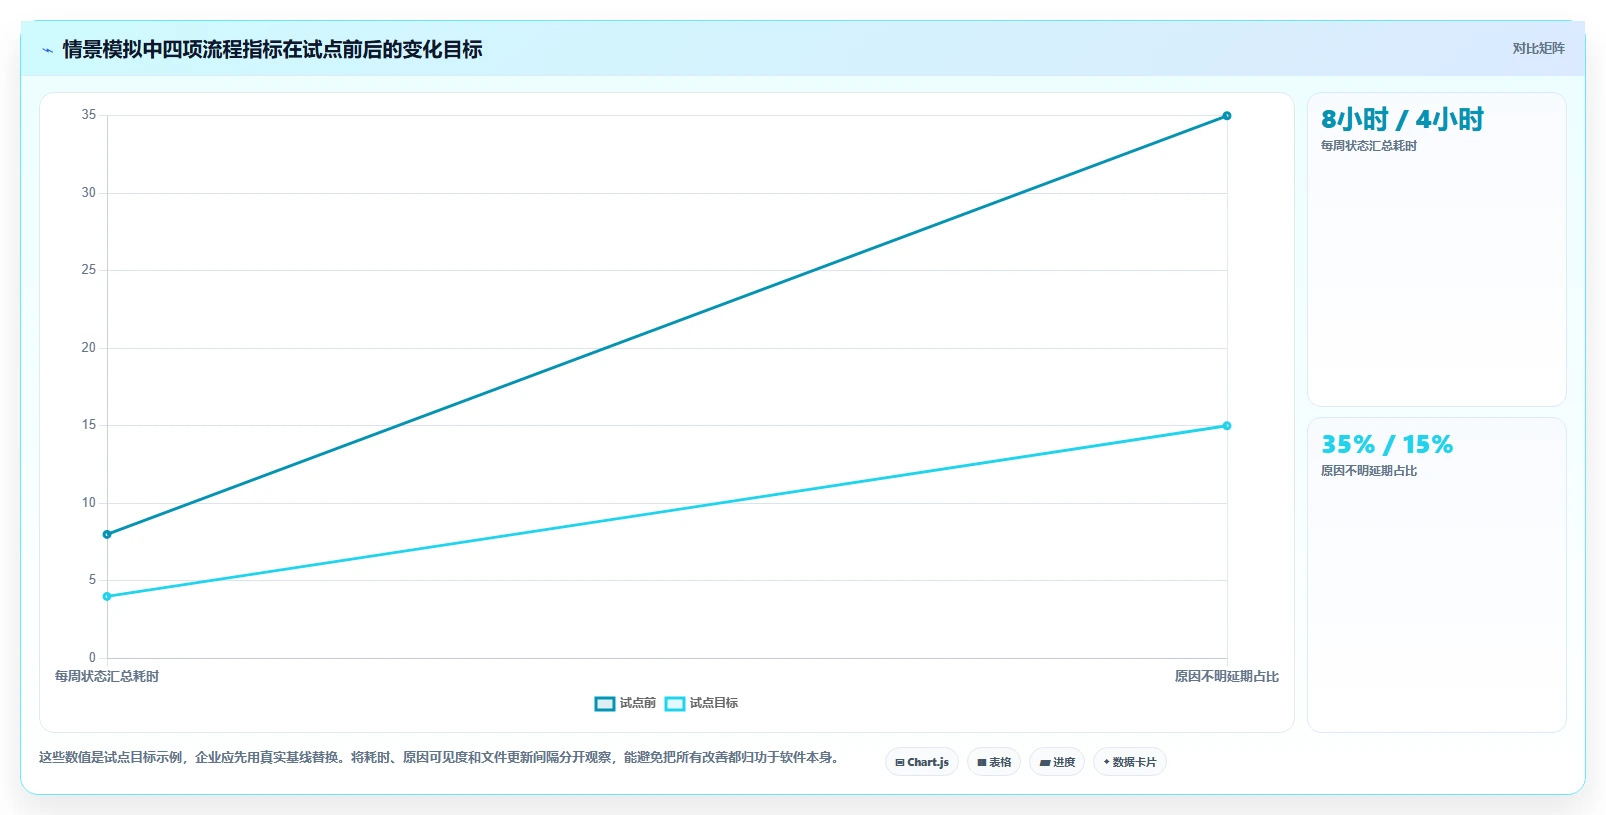The height and width of the screenshot is (815, 1606).
Task: Click the 原因不明延期占比 x-axis label
Action: point(1227,677)
